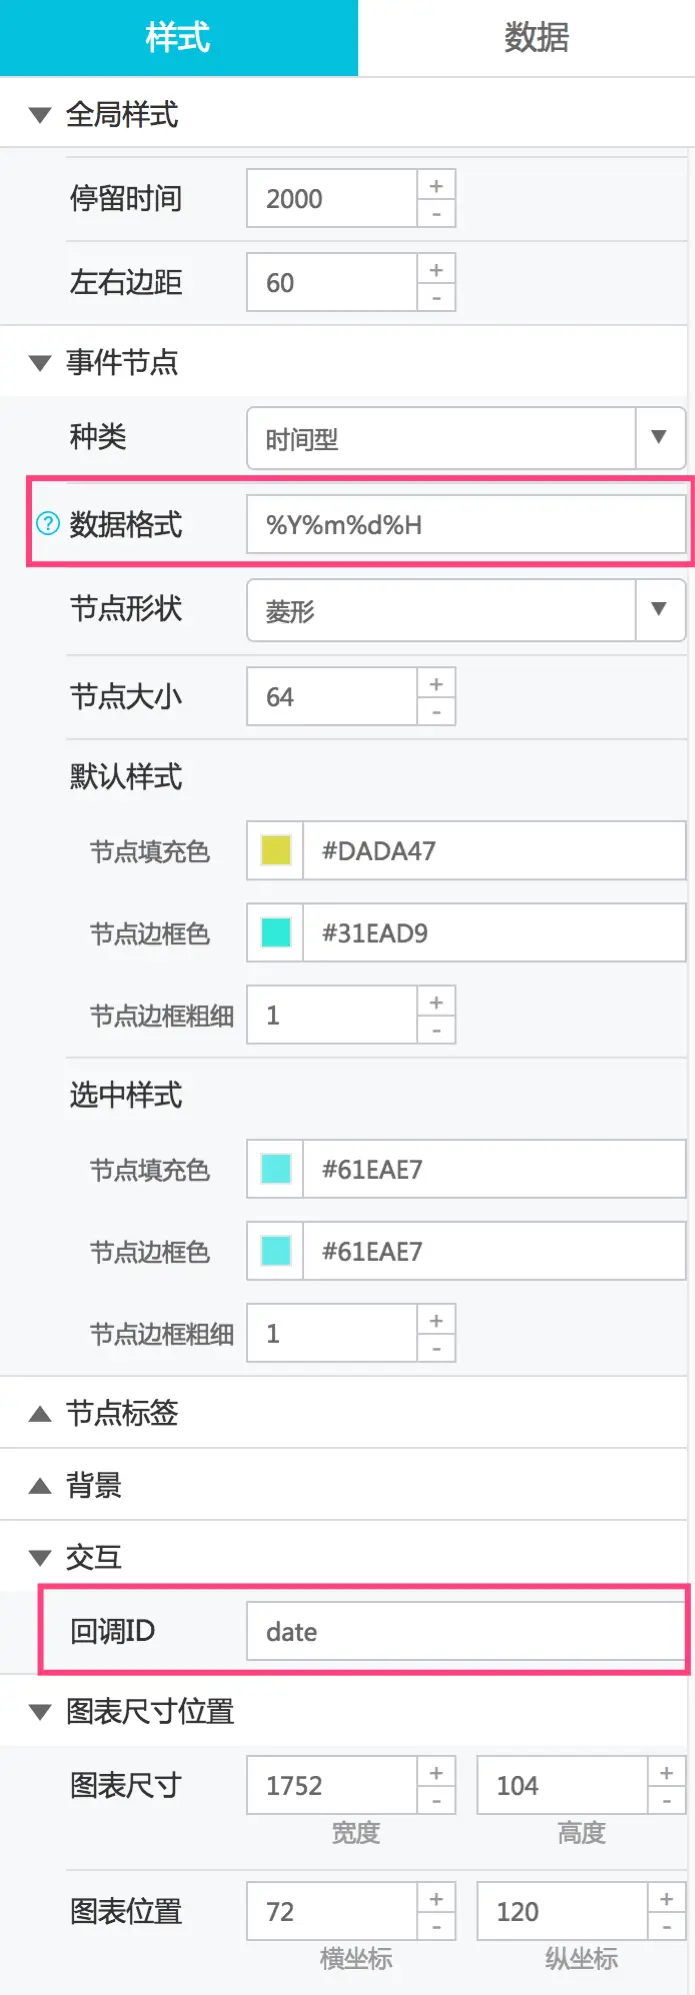The image size is (695, 1995).
Task: Open default 节点边框色 cyan swatch #31EAD9
Action: 276,933
